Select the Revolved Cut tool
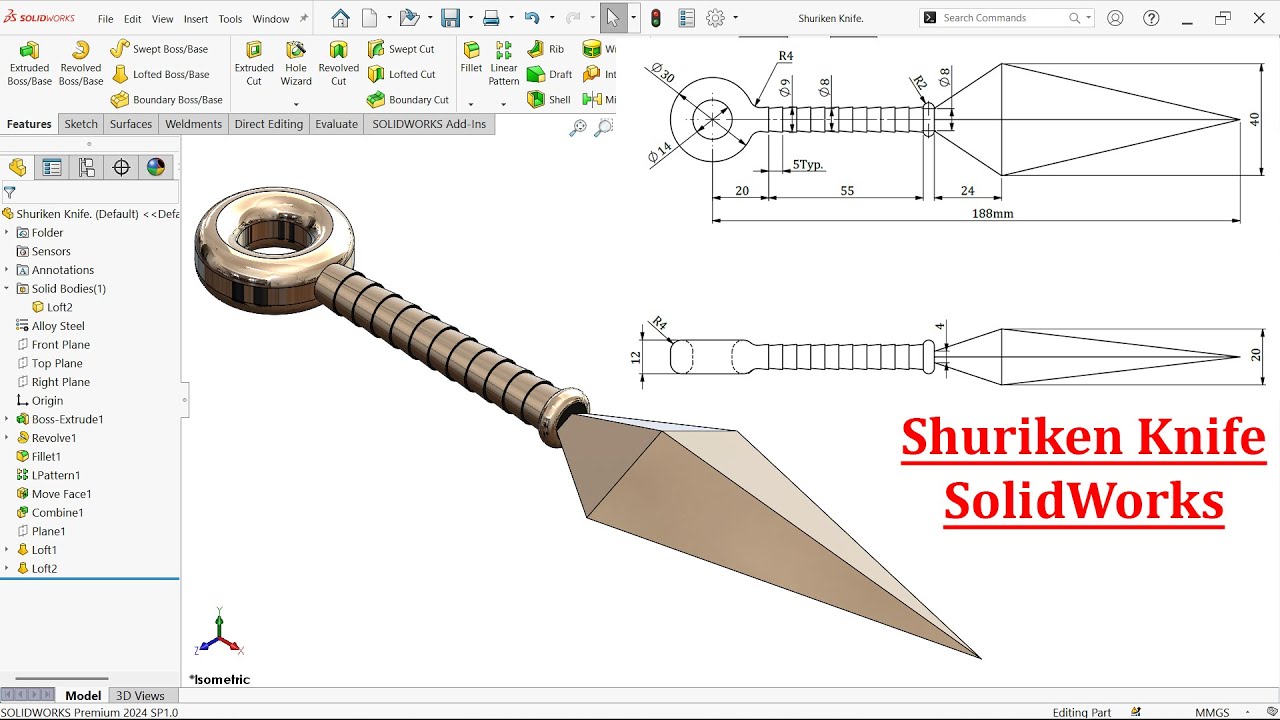This screenshot has width=1280, height=720. [339, 64]
